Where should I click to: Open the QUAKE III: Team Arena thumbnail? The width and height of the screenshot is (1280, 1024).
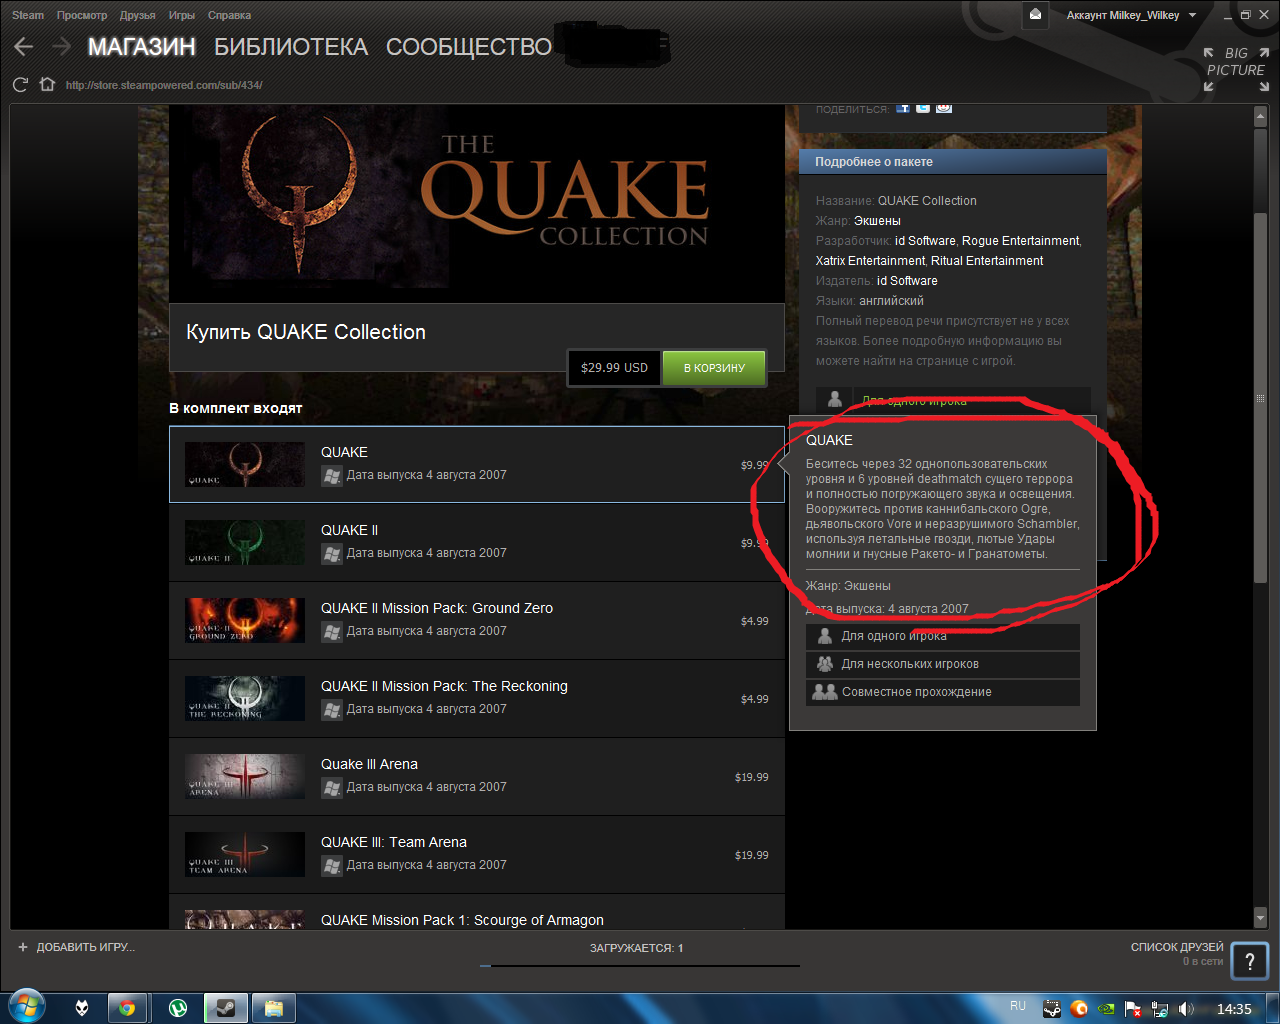click(245, 855)
